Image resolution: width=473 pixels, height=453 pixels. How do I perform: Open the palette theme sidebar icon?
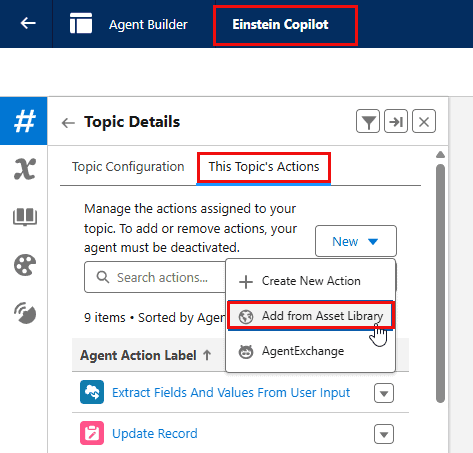25,265
